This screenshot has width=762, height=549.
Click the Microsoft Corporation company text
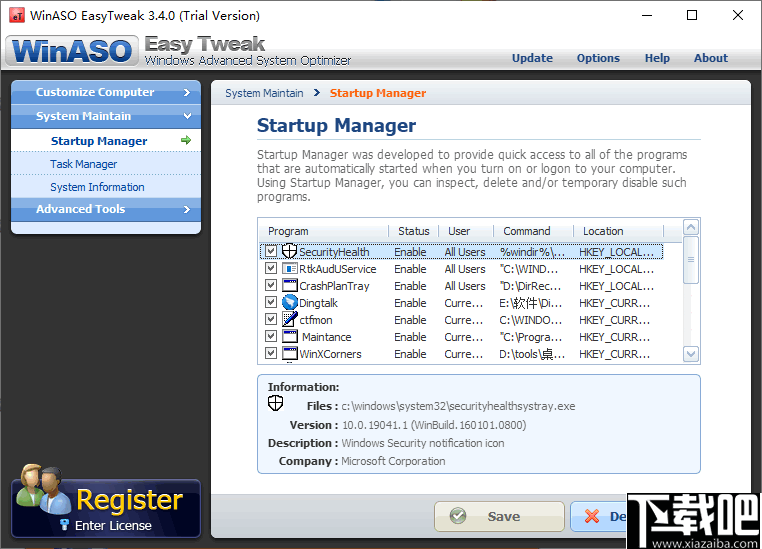point(393,461)
